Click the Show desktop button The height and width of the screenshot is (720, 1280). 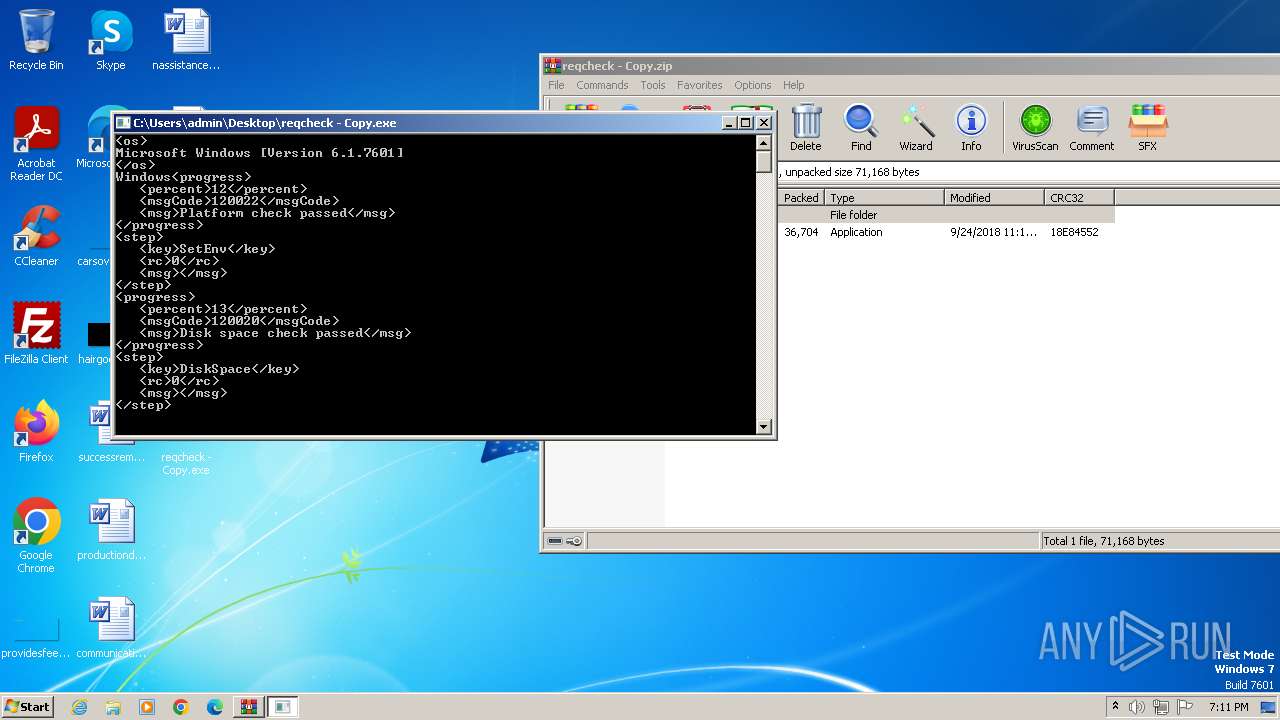coord(1270,707)
